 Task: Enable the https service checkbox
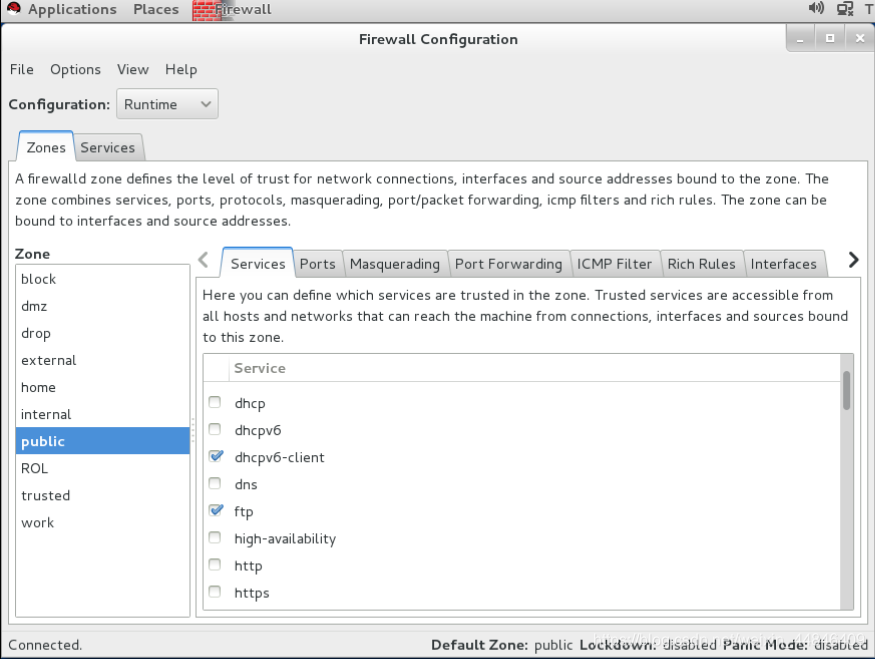[x=215, y=591]
